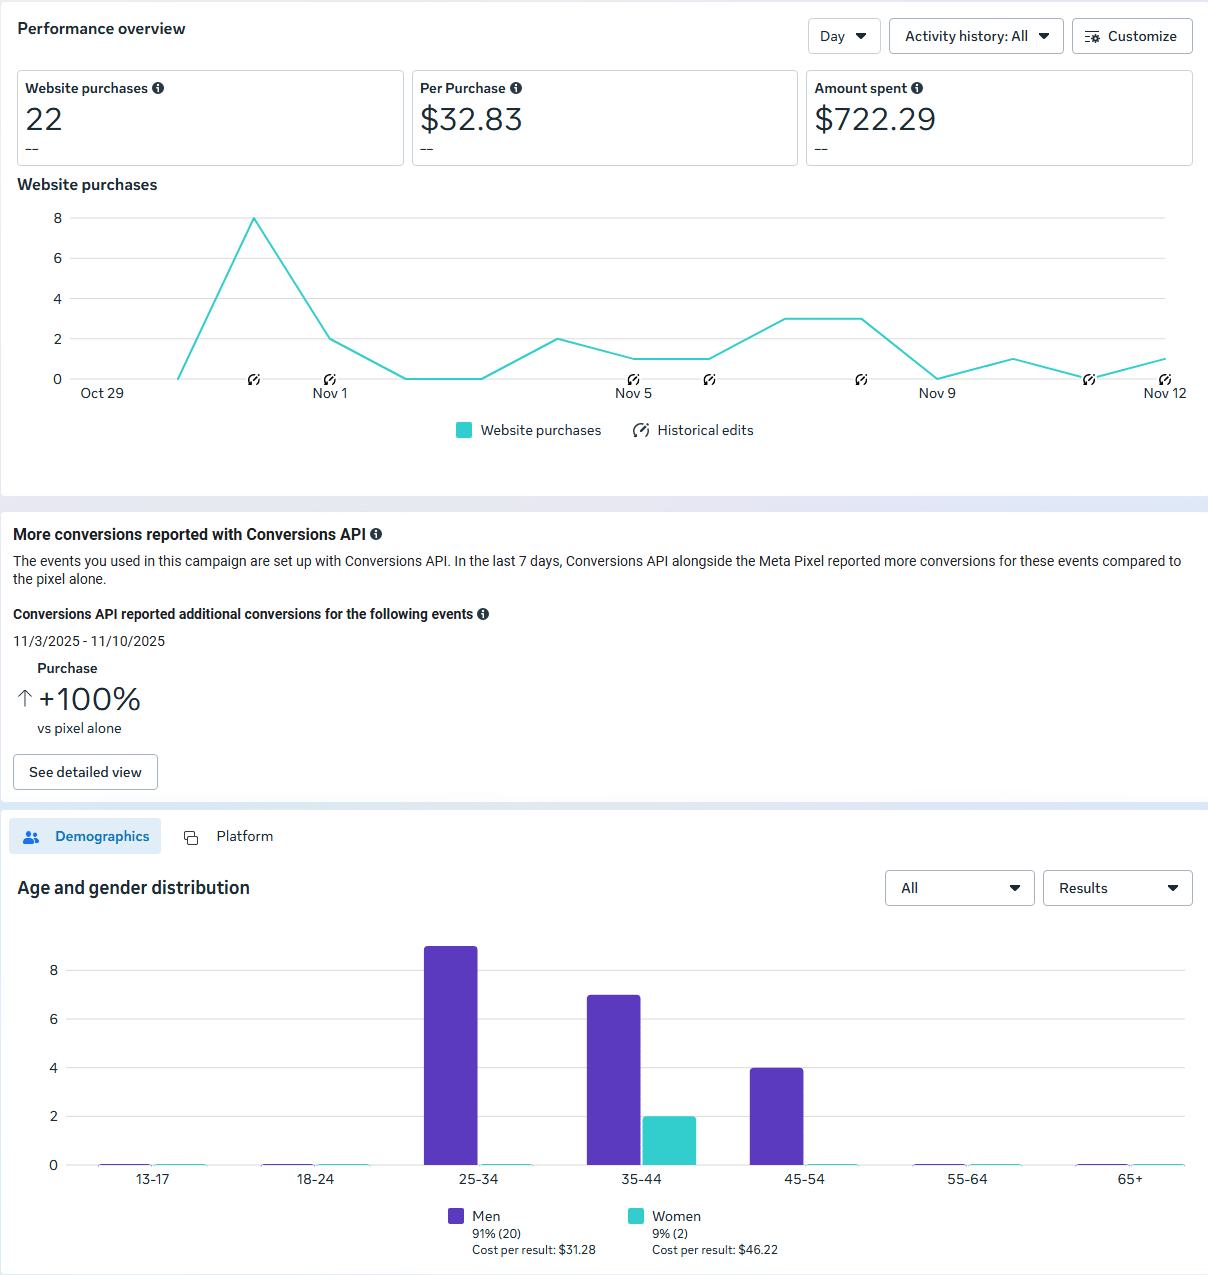Click the info icon next to Per Purchase

[x=516, y=88]
